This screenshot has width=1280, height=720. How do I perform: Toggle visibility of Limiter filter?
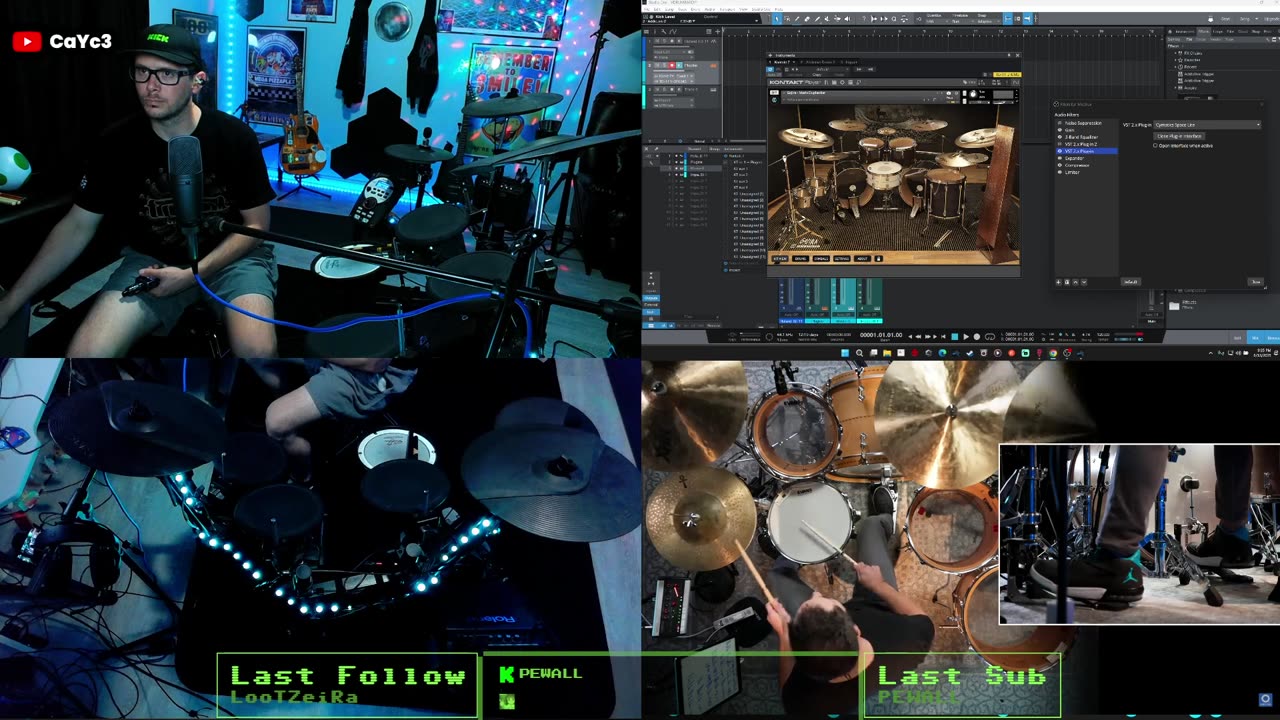click(x=1060, y=172)
